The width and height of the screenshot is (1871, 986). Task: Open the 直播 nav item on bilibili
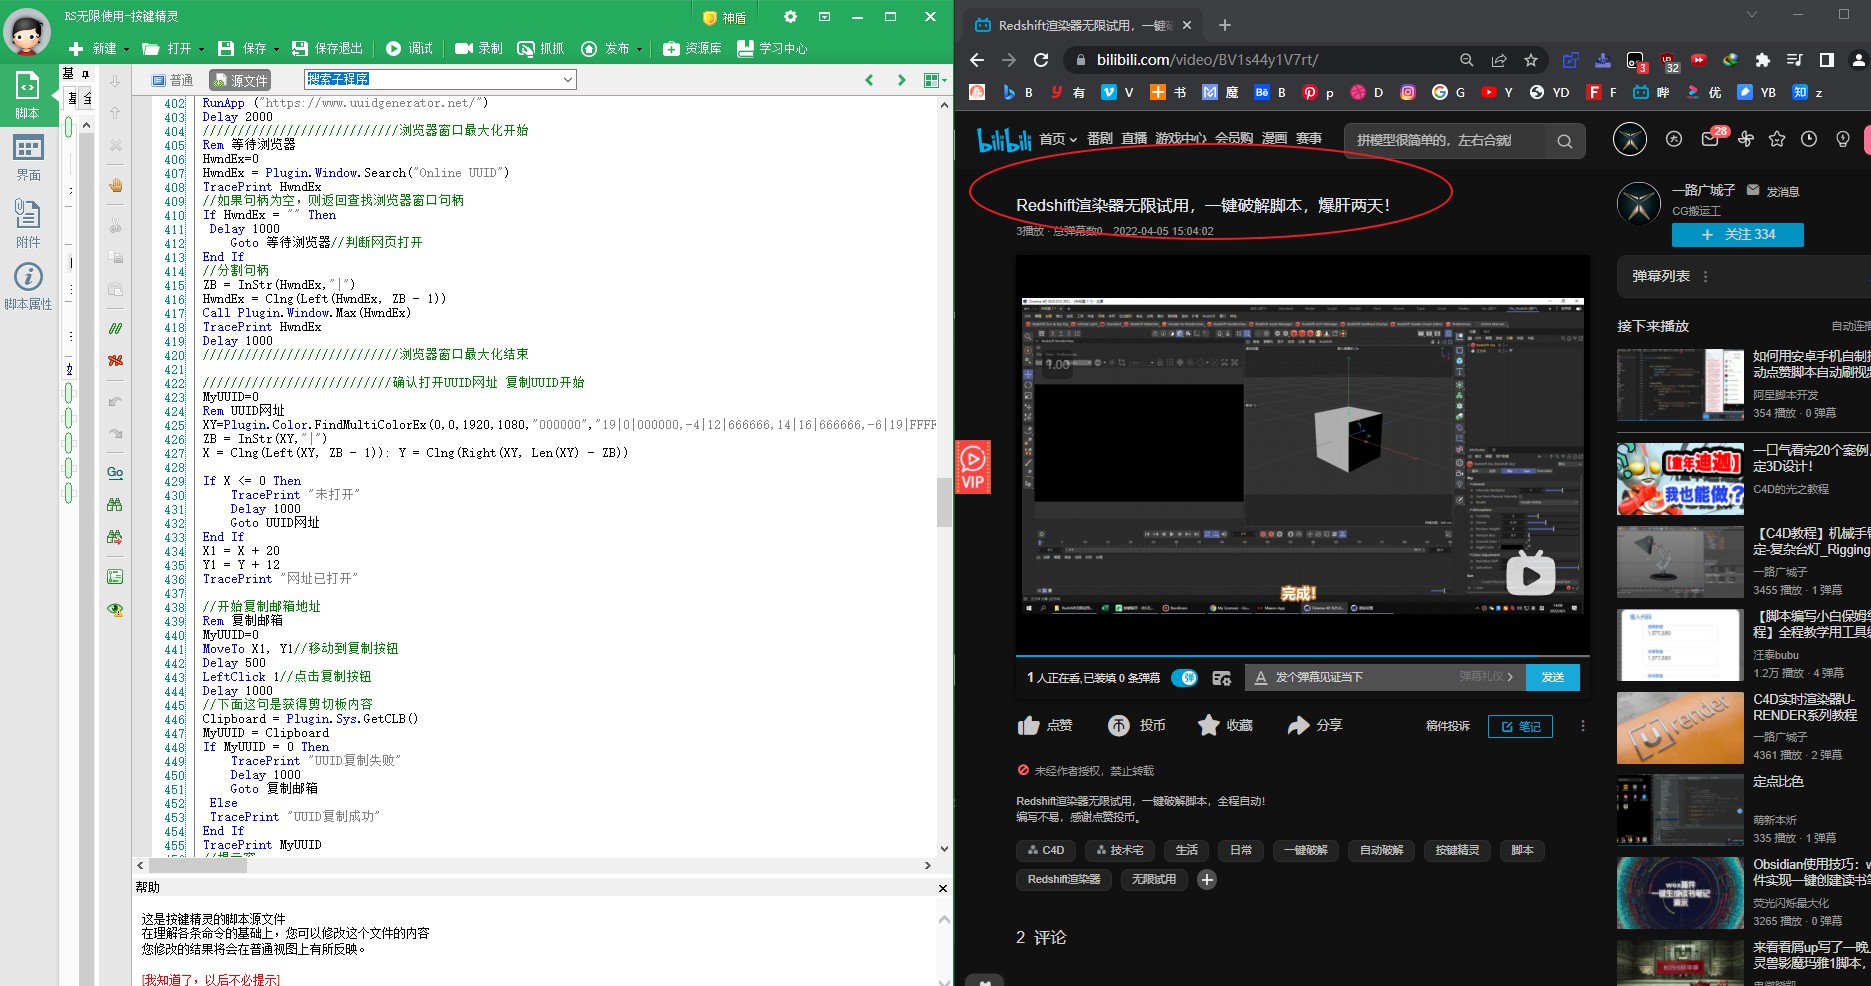1134,139
